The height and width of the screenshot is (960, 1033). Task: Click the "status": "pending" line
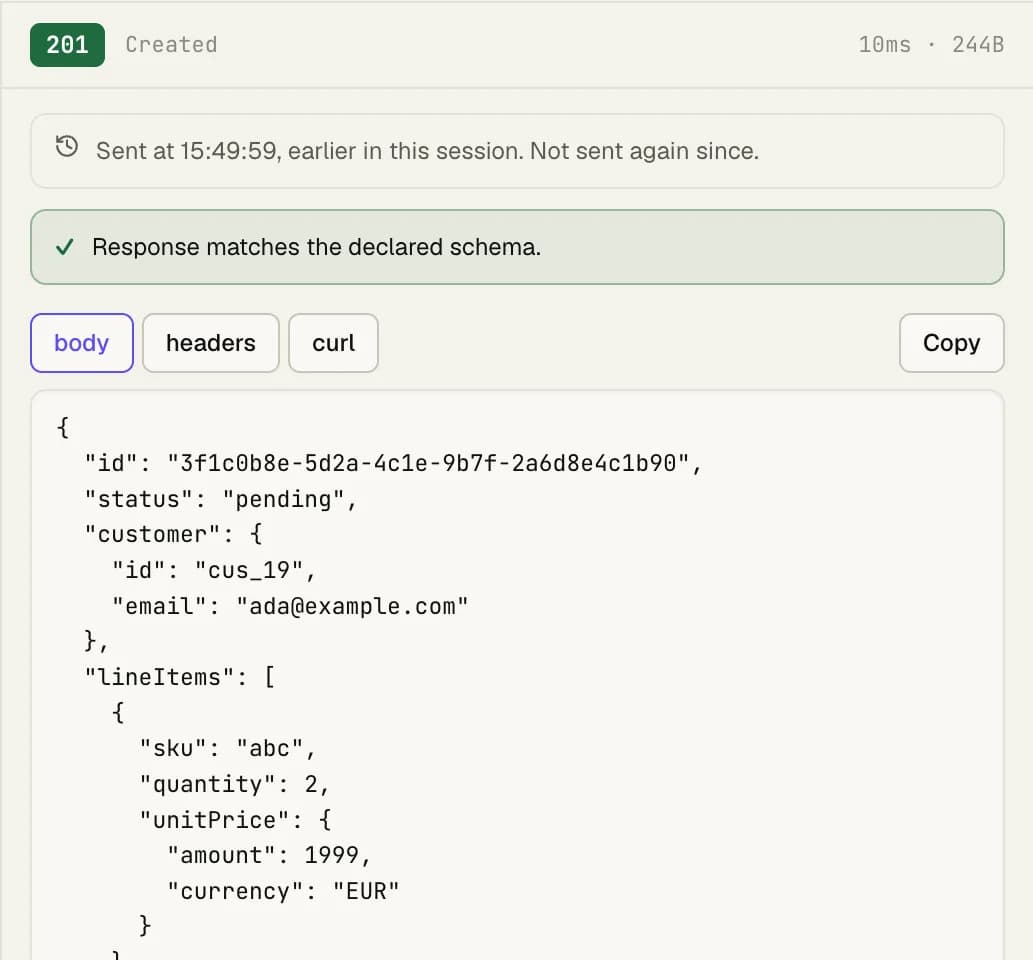(x=221, y=499)
